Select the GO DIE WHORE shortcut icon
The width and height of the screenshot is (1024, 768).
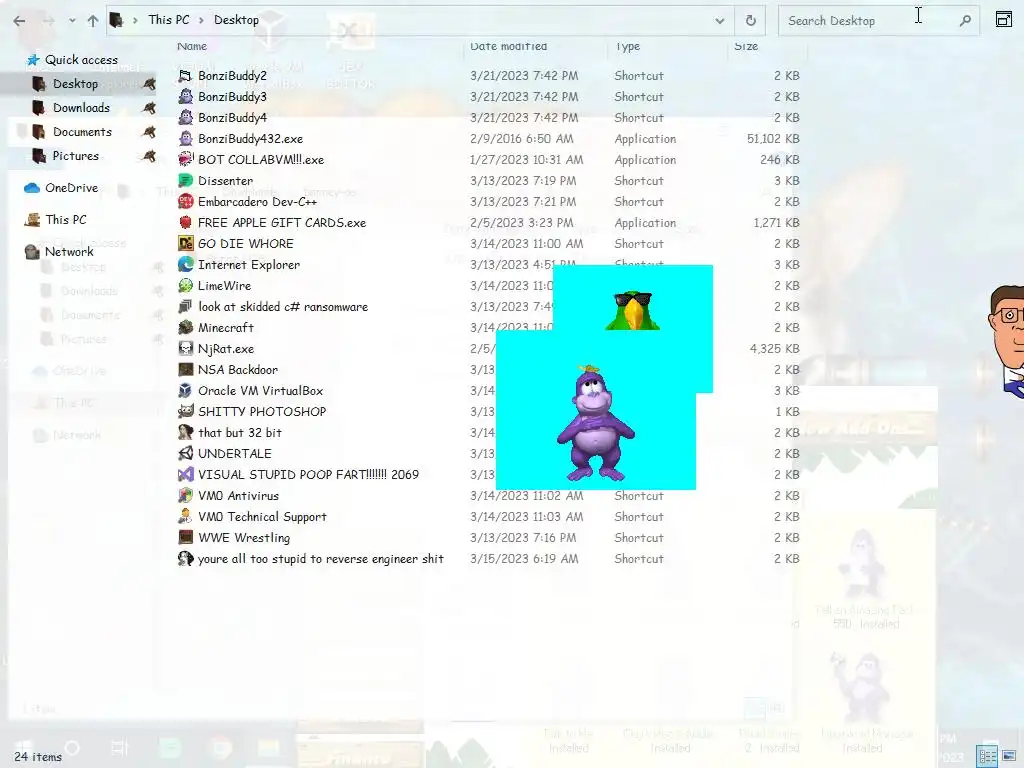(x=185, y=244)
